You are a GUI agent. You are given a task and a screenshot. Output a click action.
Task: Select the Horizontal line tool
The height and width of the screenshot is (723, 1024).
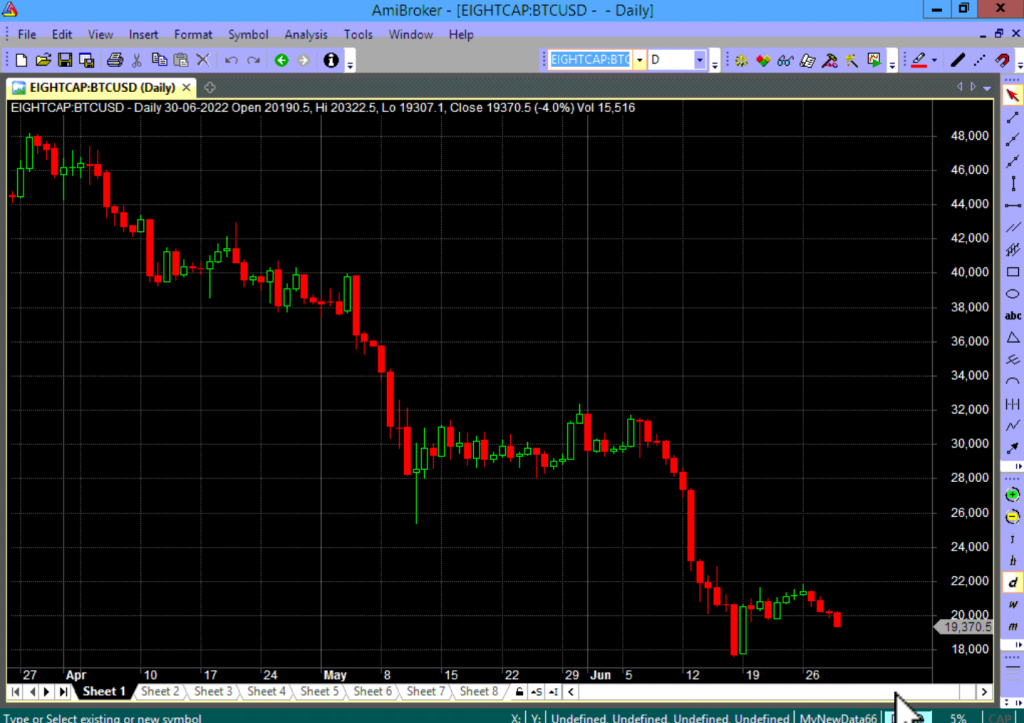(x=1012, y=206)
